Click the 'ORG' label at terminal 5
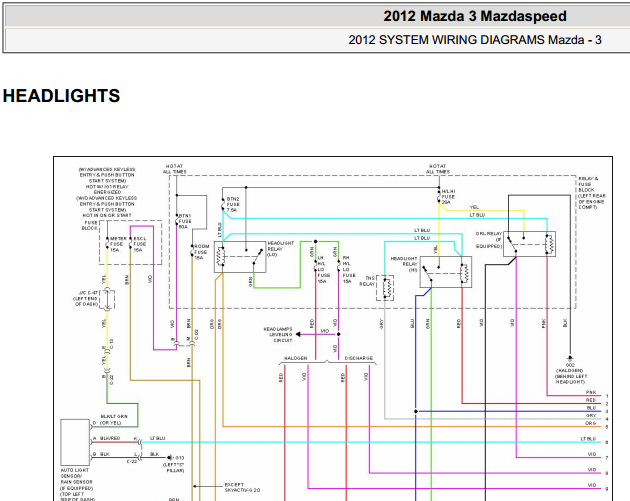The image size is (630, 501). pyautogui.click(x=591, y=423)
